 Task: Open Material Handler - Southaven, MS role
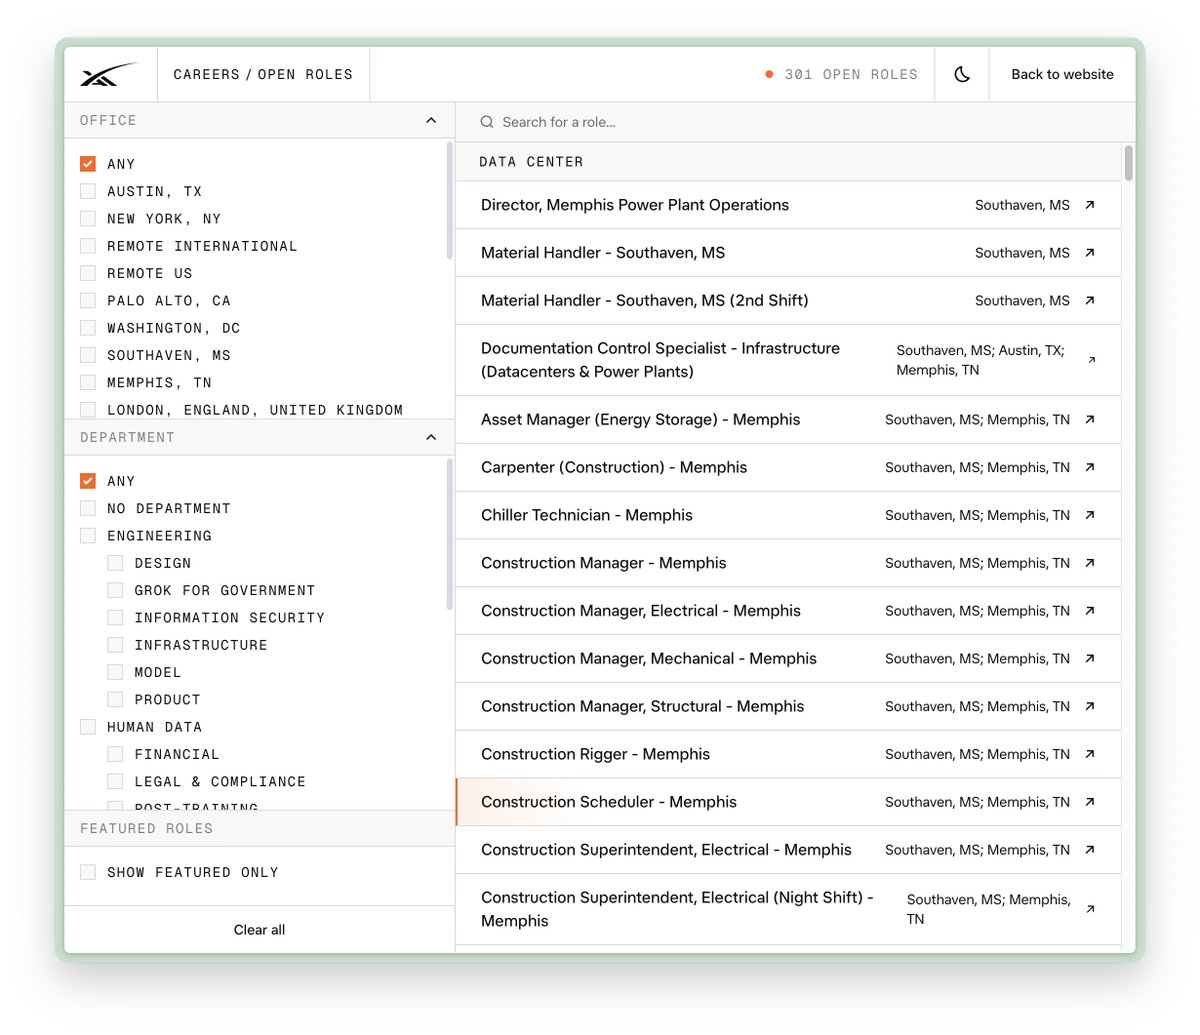point(788,253)
